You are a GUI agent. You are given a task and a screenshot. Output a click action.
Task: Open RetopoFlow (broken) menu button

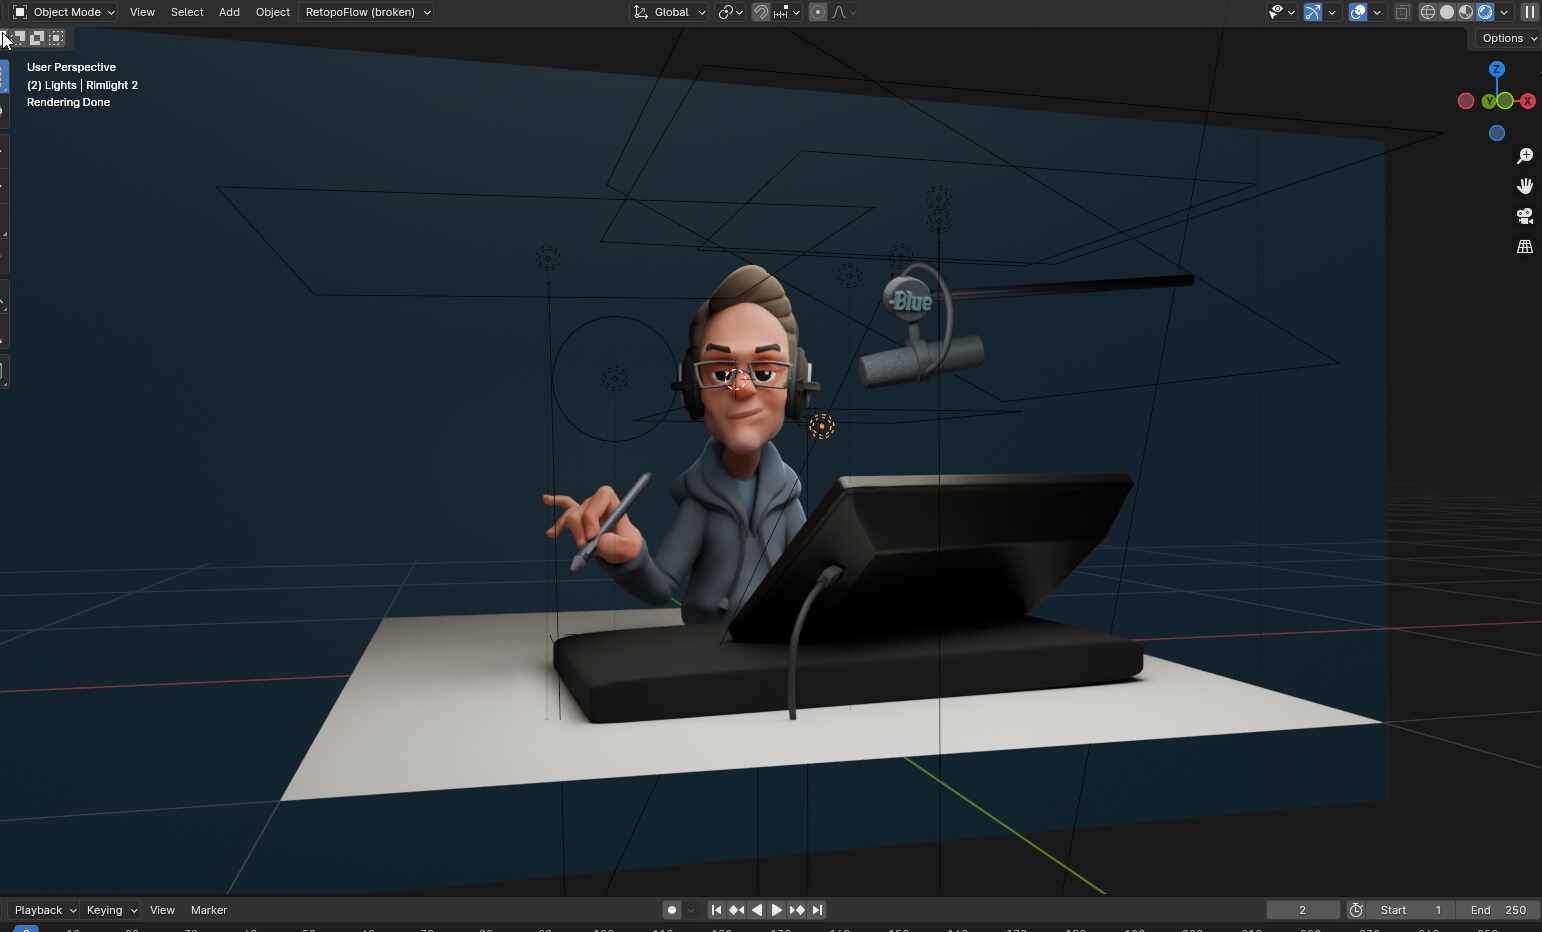(367, 12)
